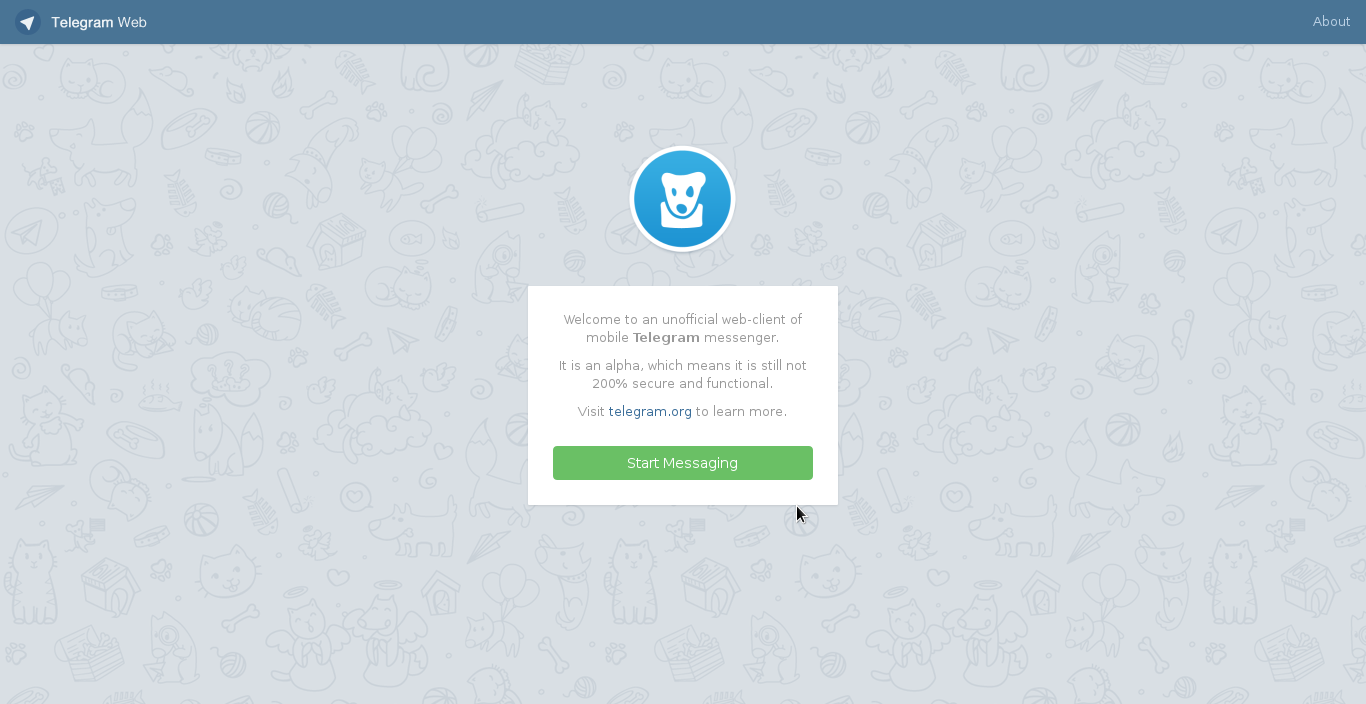Click 'to learn more' text after link
The image size is (1366, 704).
(x=741, y=412)
